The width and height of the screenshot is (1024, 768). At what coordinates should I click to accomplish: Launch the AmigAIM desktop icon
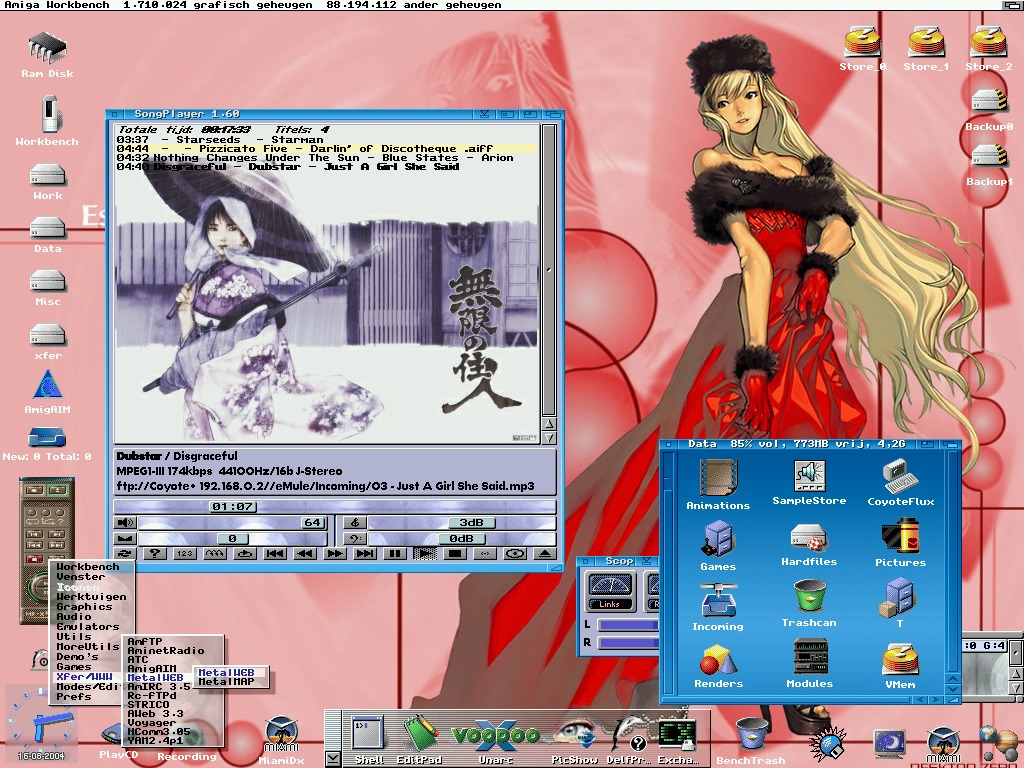(47, 391)
